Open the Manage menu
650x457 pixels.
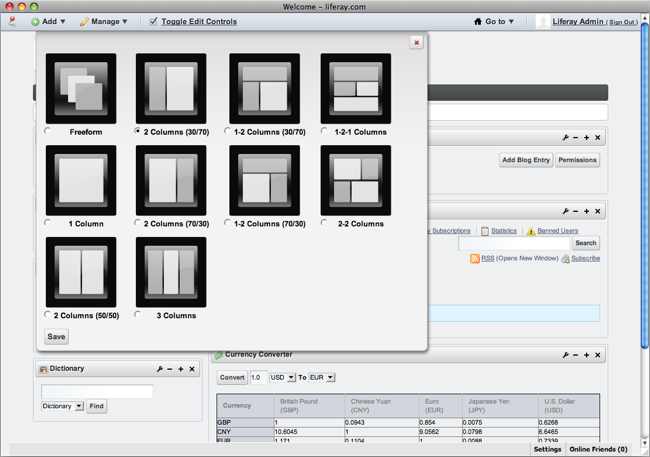(x=104, y=22)
